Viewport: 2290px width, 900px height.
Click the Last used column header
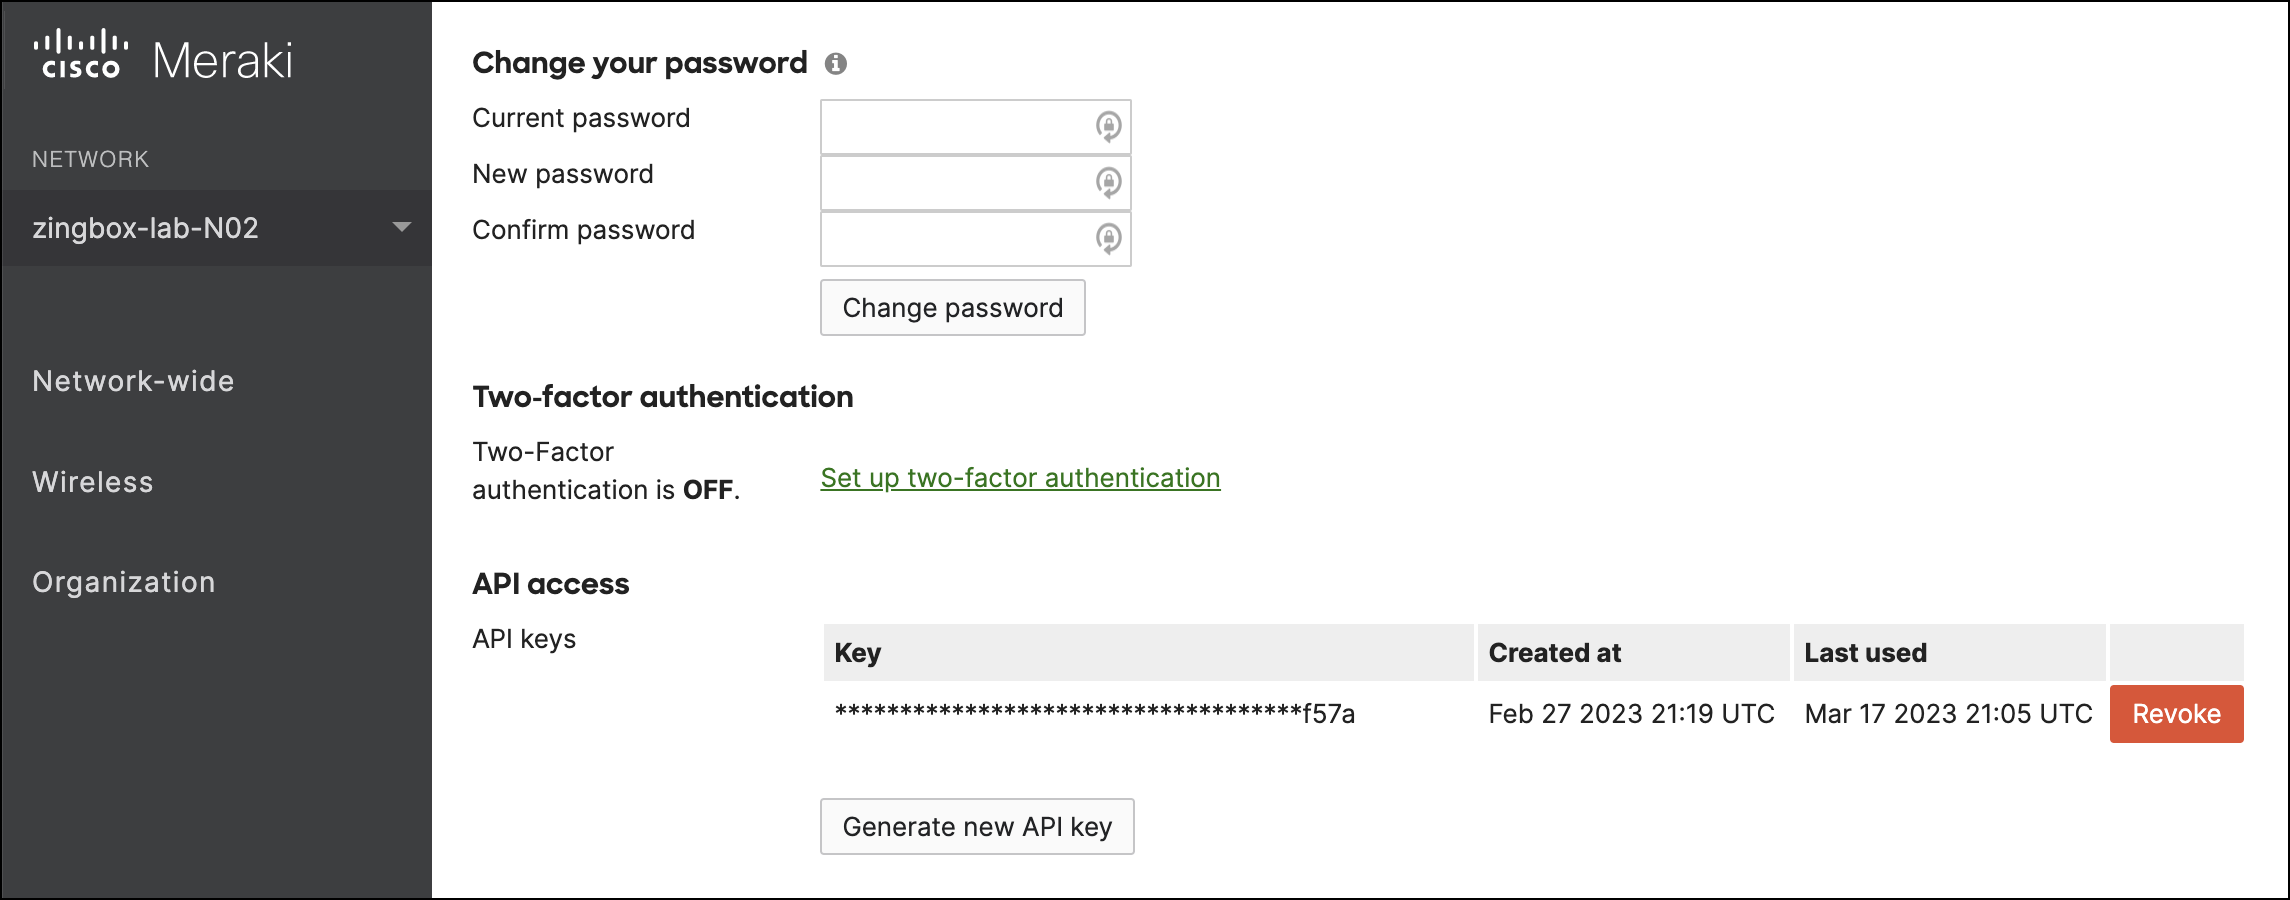pyautogui.click(x=1865, y=653)
